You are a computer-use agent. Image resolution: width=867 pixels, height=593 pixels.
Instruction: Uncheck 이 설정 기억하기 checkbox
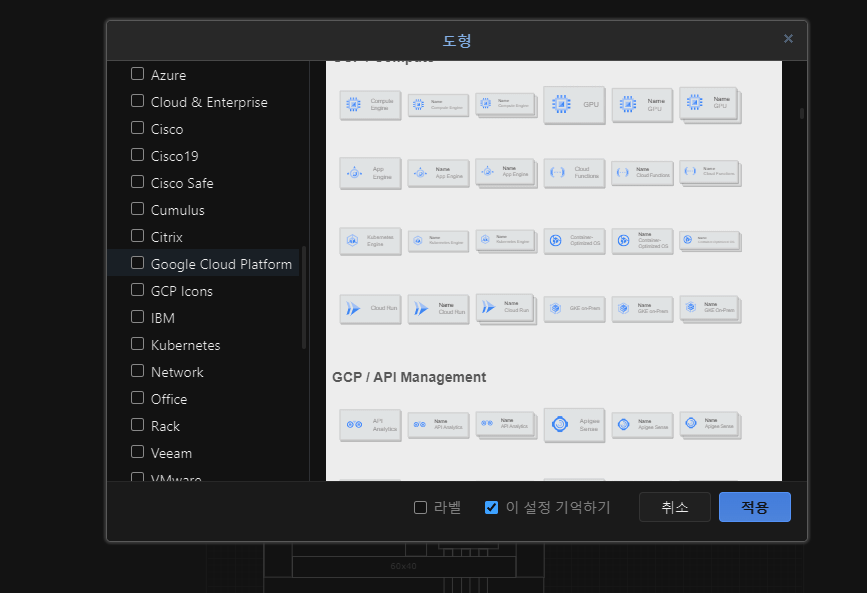pyautogui.click(x=491, y=507)
